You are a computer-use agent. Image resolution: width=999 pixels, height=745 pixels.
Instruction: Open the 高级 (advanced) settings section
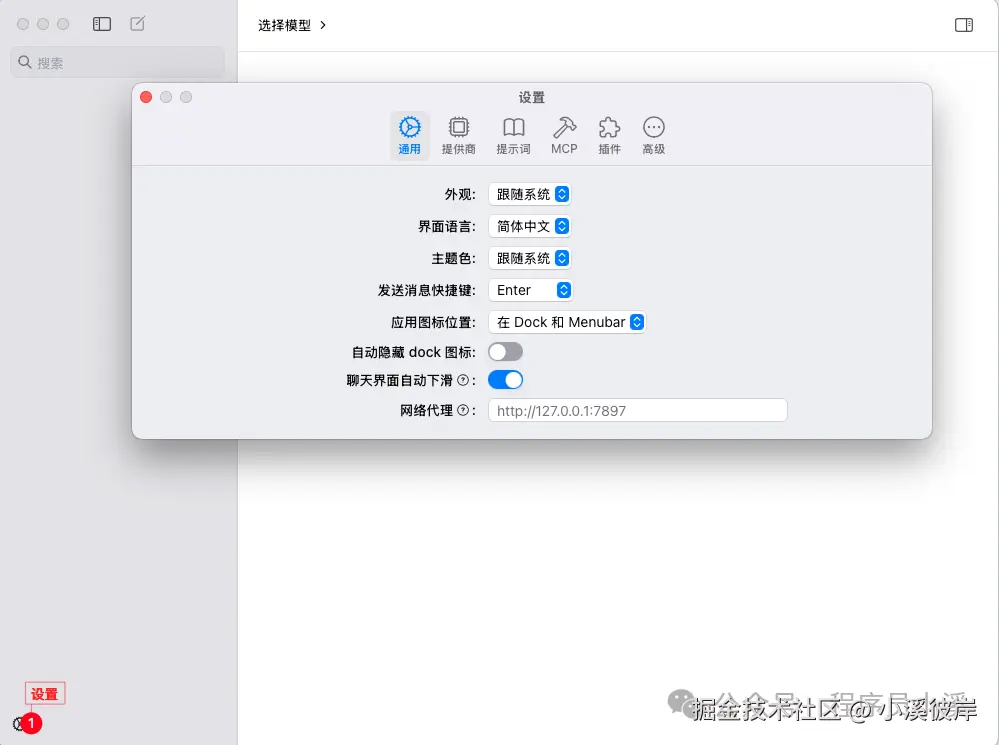click(x=654, y=135)
